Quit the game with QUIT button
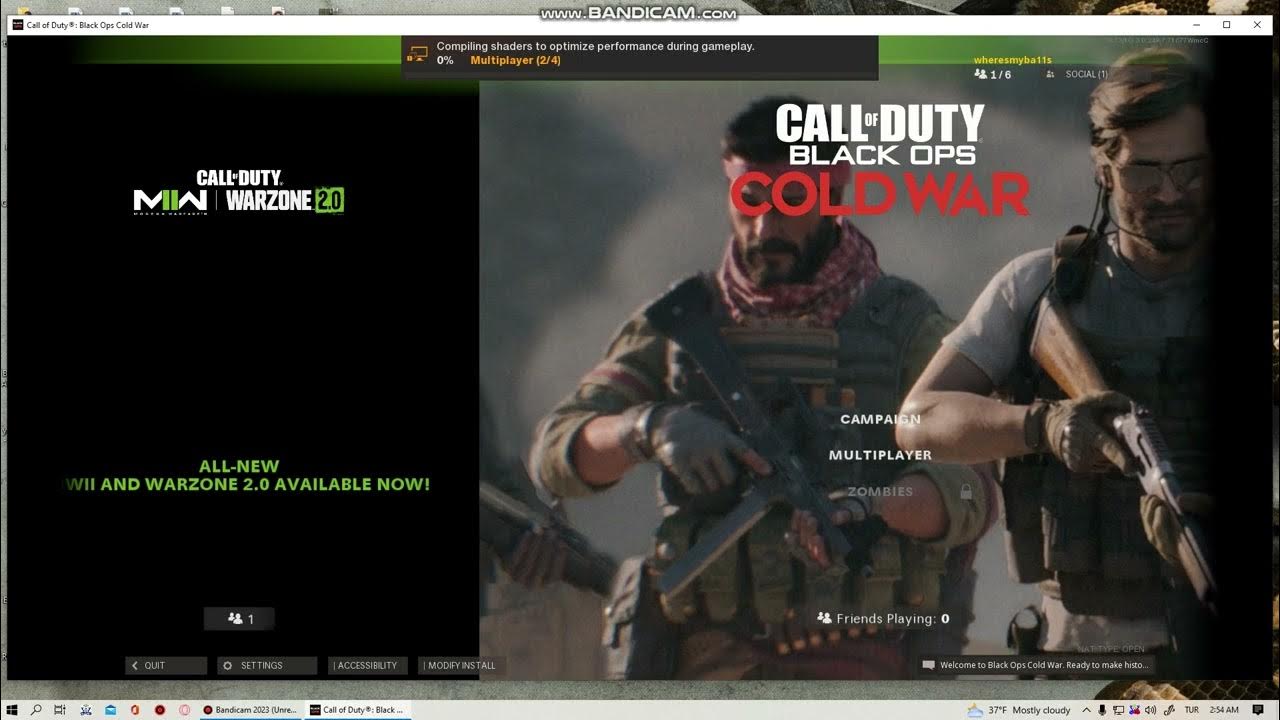 (166, 665)
